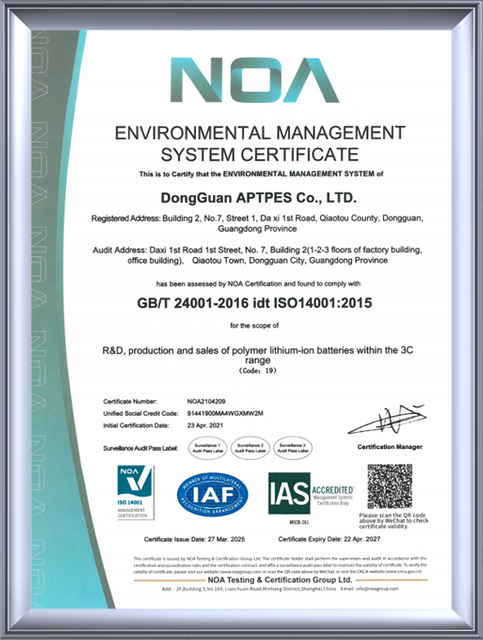Click the large NOA logo at top

[x=255, y=80]
